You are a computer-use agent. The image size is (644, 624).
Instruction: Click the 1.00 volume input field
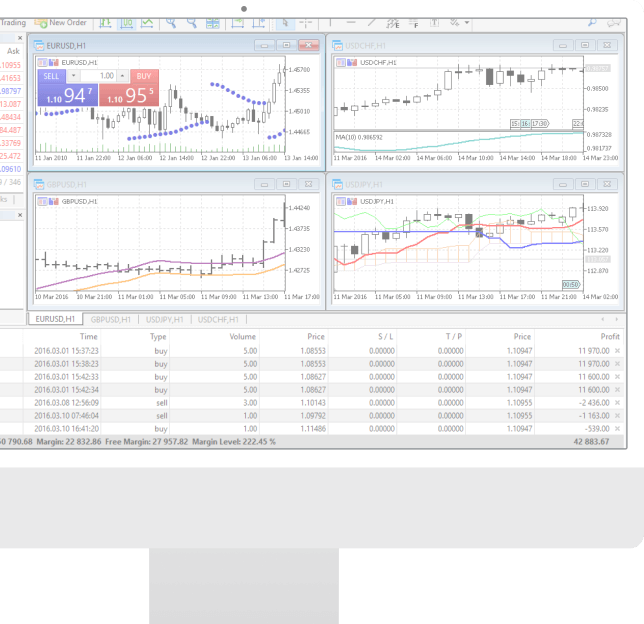click(x=98, y=76)
